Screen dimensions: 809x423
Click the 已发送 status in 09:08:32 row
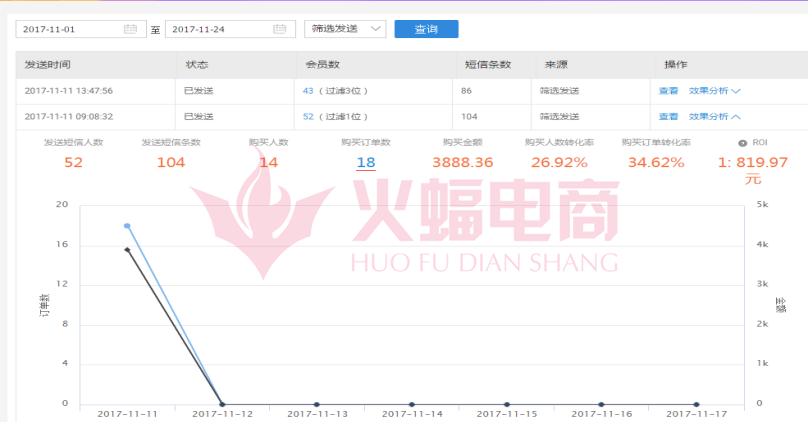[199, 117]
